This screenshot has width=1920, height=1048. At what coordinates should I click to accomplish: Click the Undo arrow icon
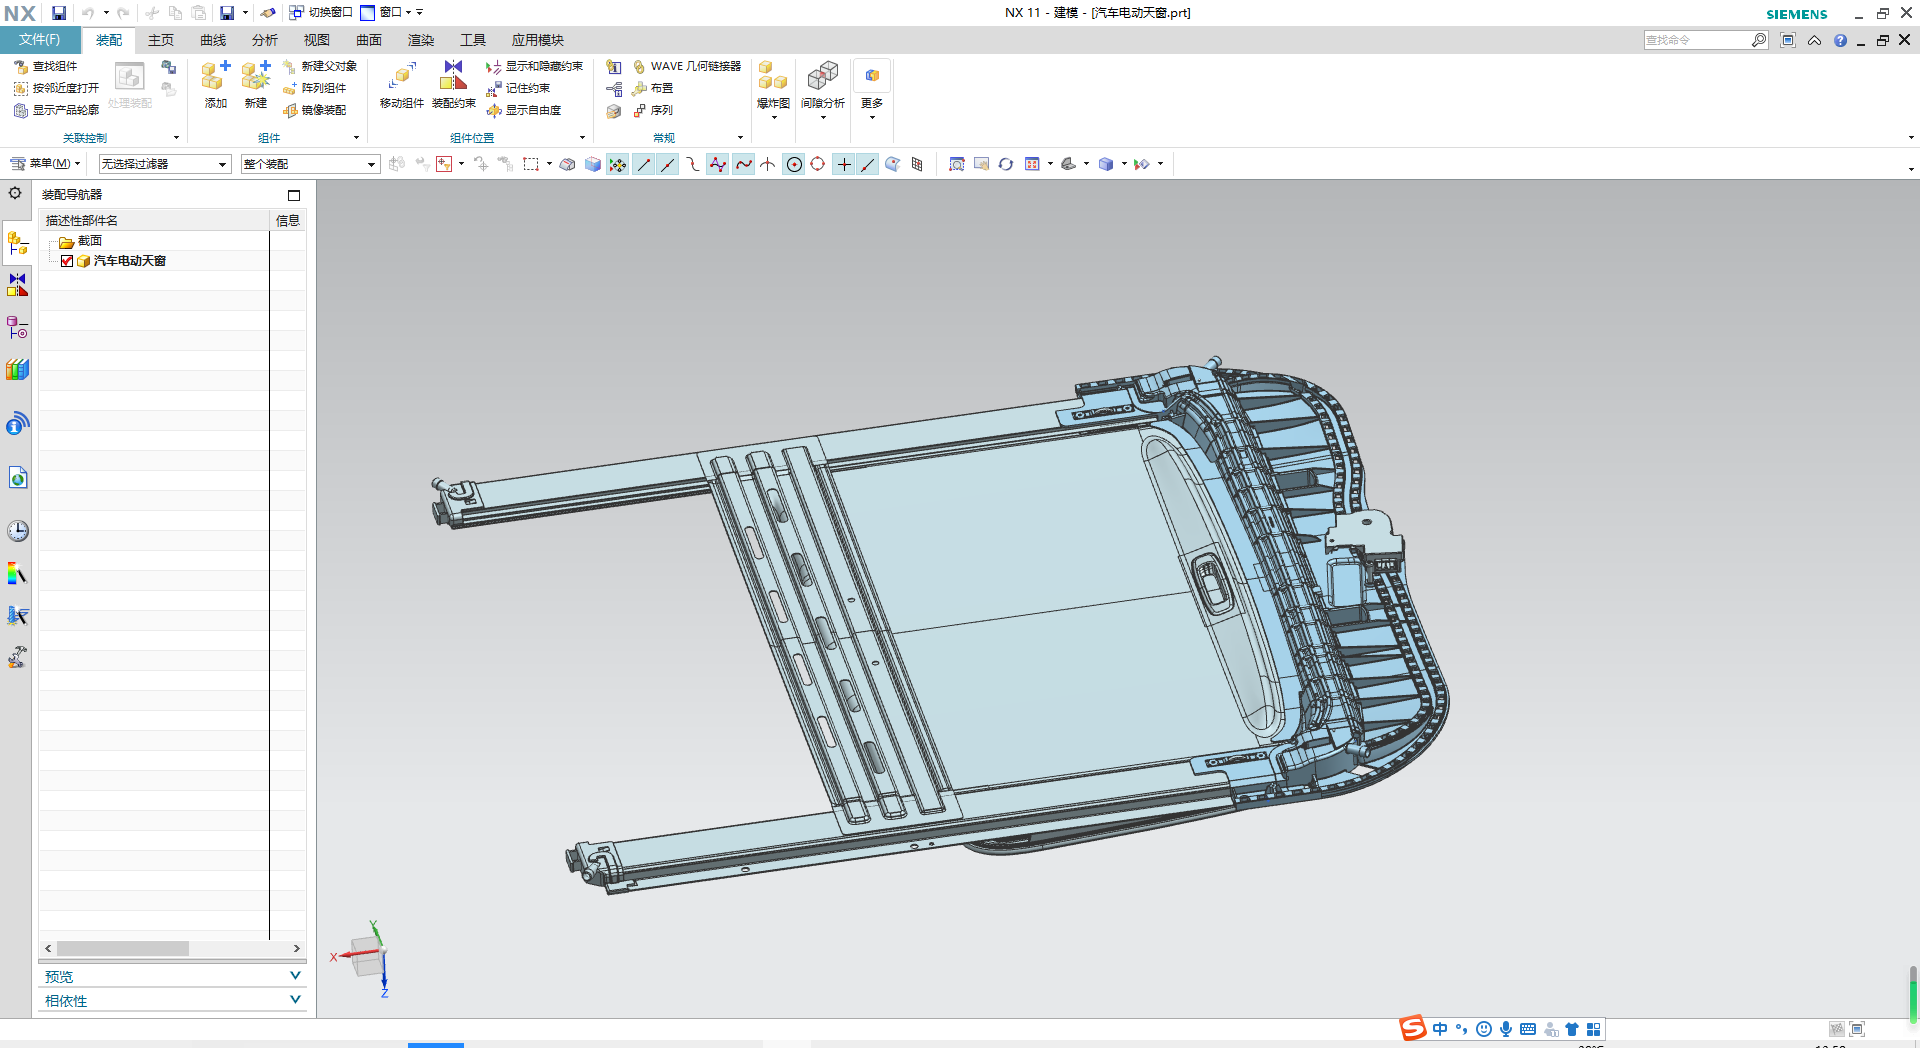pyautogui.click(x=88, y=13)
